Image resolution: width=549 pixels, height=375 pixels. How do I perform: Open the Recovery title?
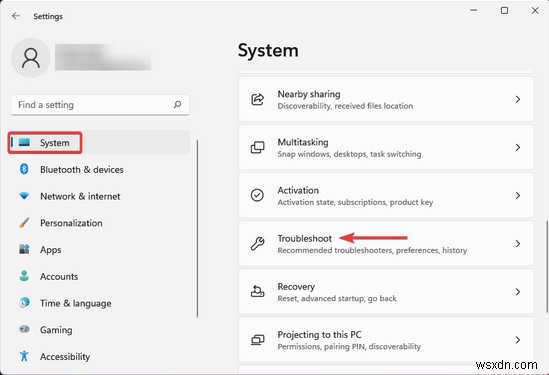(x=296, y=286)
